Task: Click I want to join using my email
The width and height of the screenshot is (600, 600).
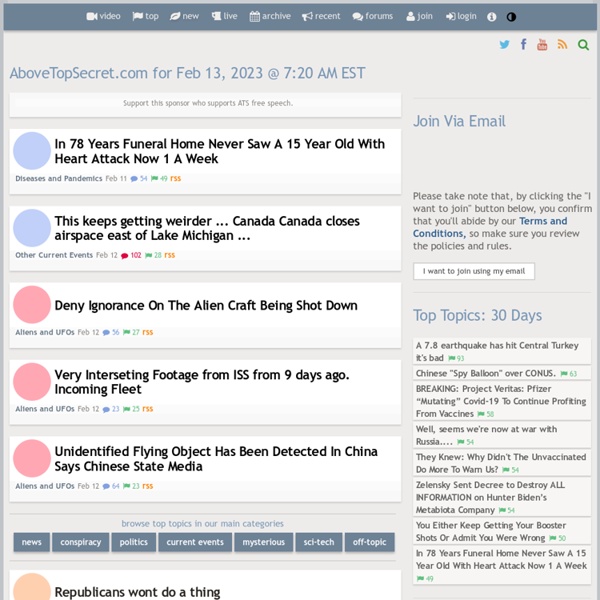Action: click(x=474, y=271)
